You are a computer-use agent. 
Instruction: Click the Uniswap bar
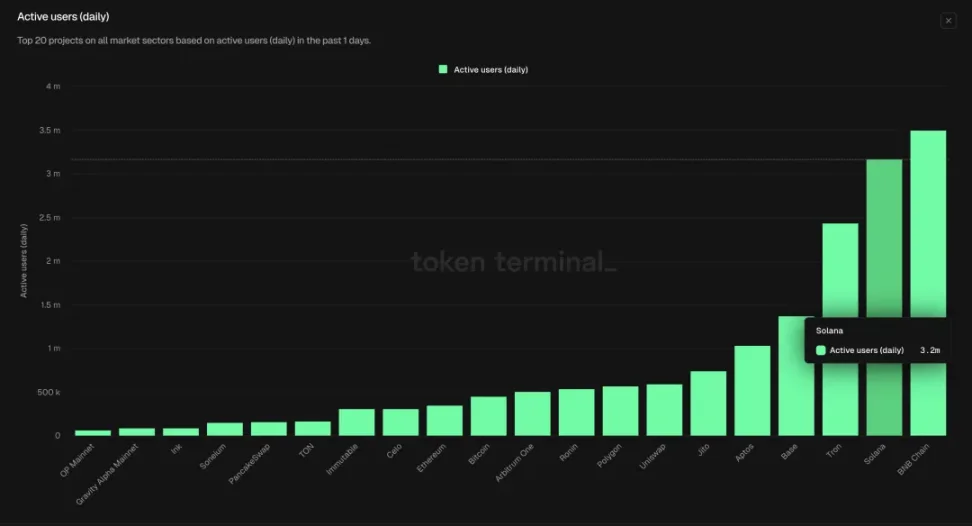[x=664, y=410]
